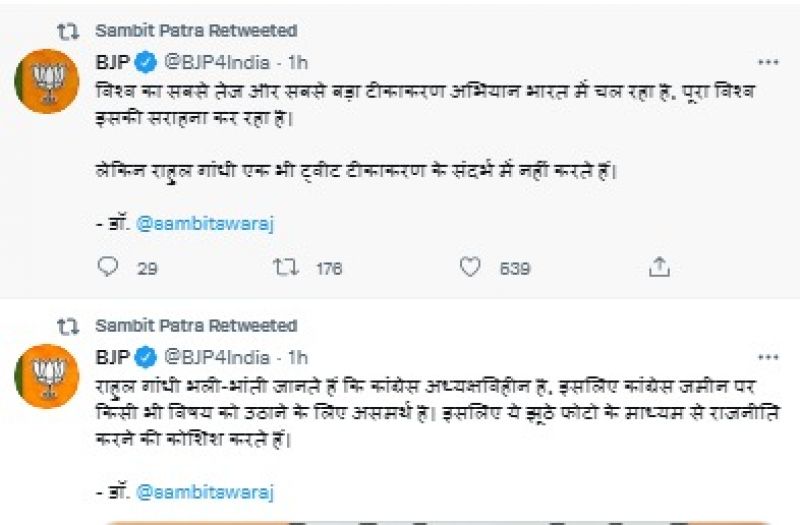Click the BJP name on second tweet
This screenshot has width=800, height=525.
pos(112,357)
